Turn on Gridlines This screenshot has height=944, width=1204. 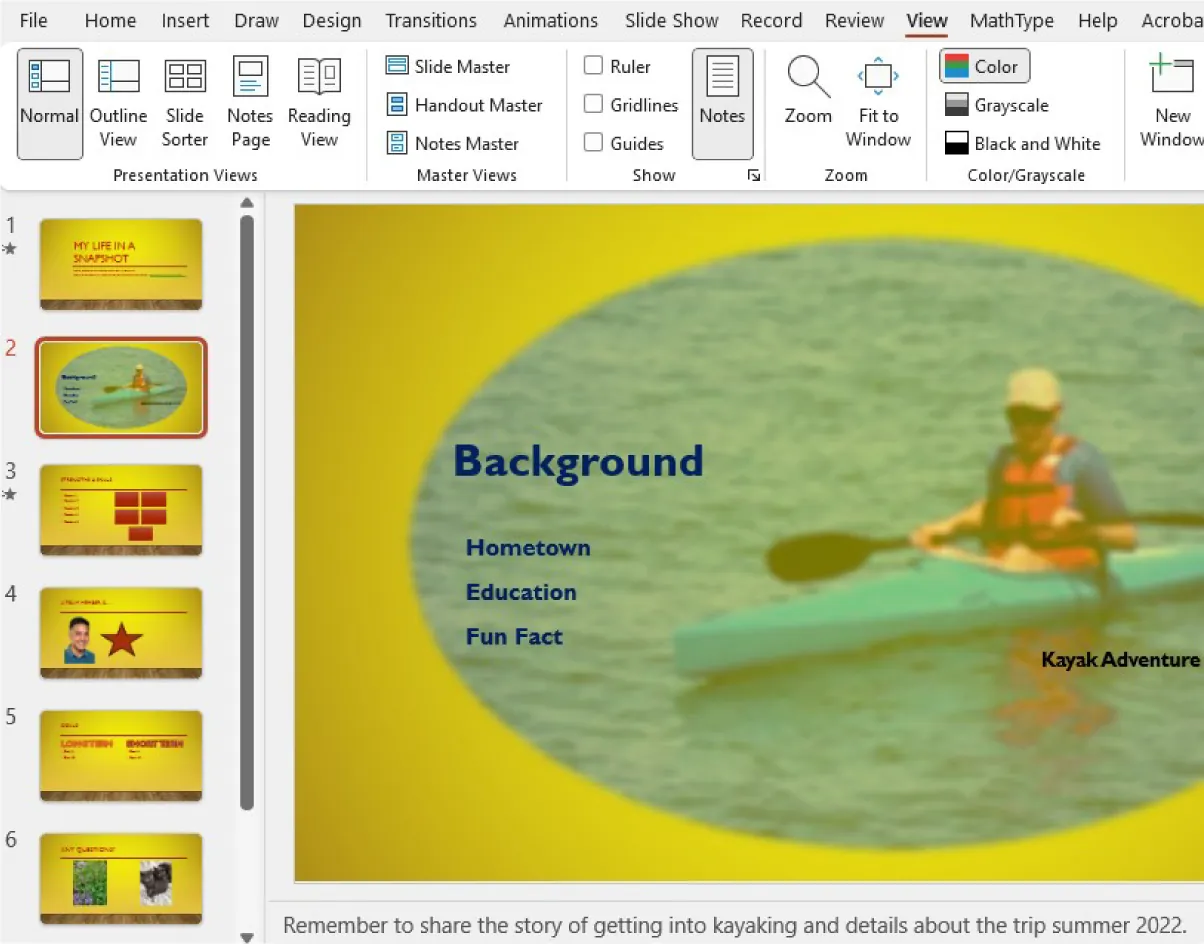click(x=594, y=105)
